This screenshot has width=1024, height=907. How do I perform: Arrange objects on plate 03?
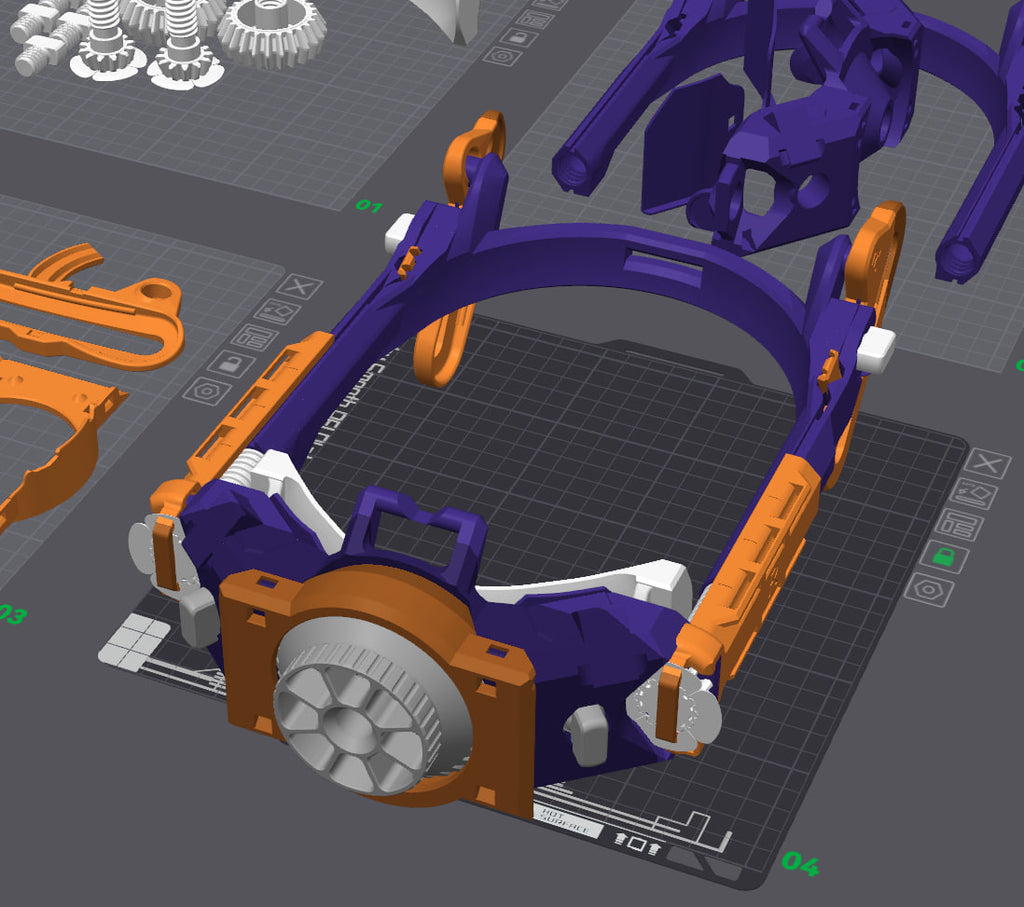click(255, 338)
